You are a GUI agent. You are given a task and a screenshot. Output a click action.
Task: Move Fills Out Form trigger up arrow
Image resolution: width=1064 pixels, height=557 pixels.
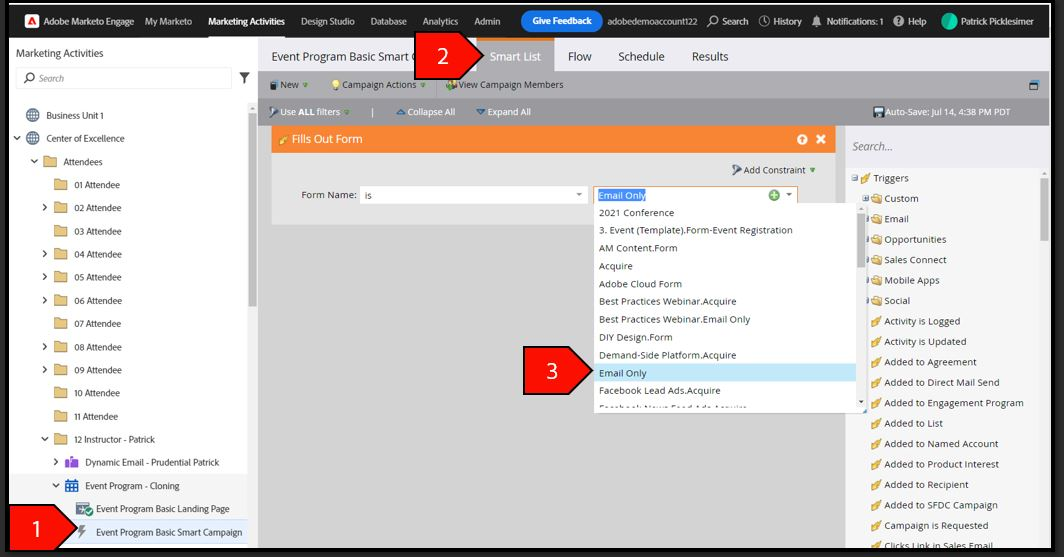(802, 139)
